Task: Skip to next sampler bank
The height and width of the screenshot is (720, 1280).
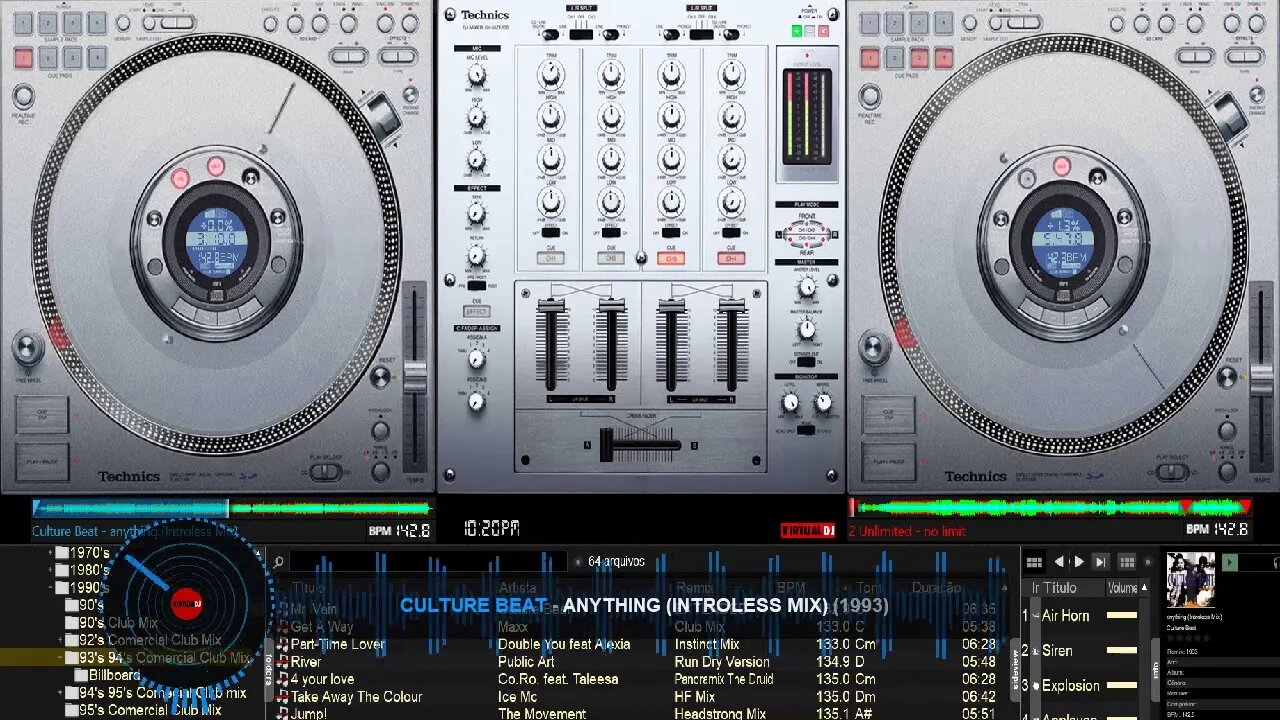Action: (x=1100, y=562)
